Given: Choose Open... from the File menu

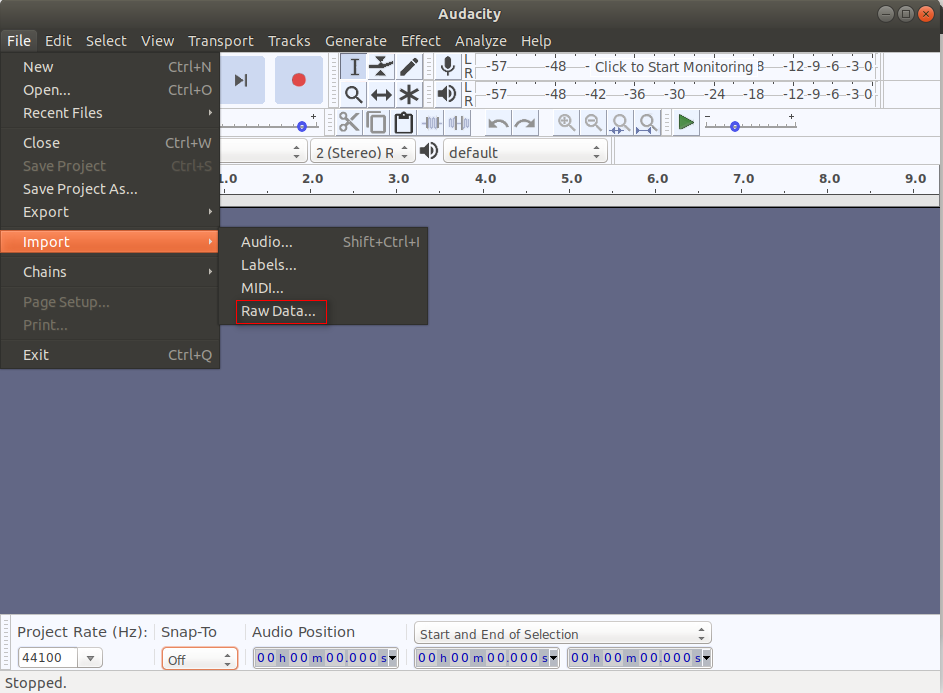Looking at the screenshot, I should pos(110,90).
